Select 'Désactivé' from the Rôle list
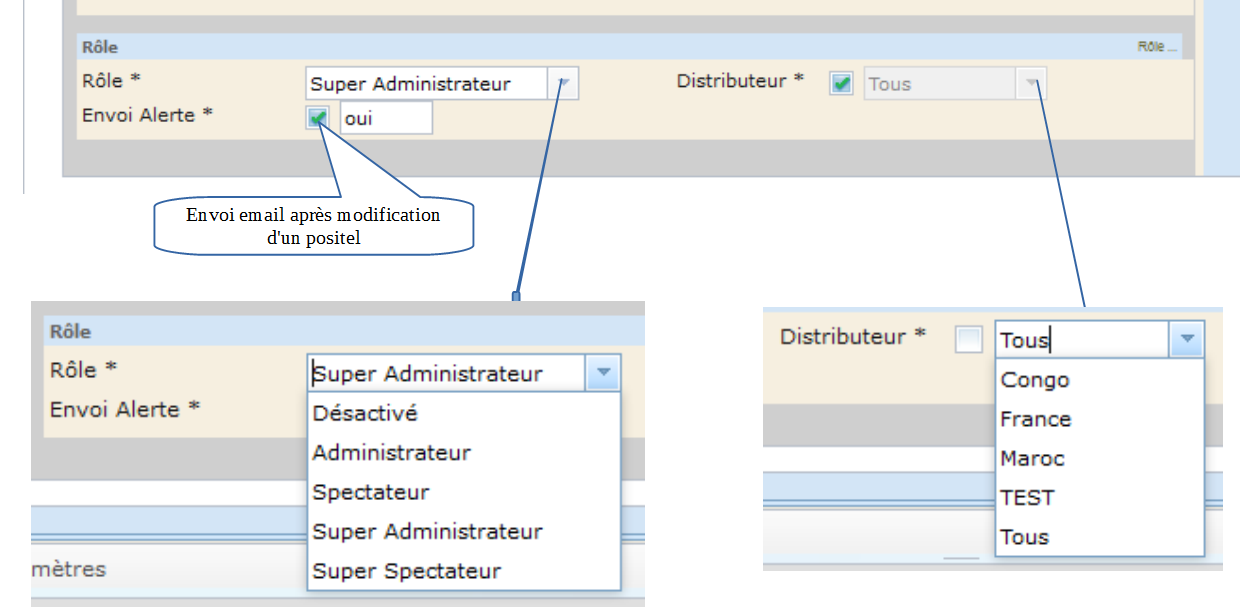 (x=365, y=413)
